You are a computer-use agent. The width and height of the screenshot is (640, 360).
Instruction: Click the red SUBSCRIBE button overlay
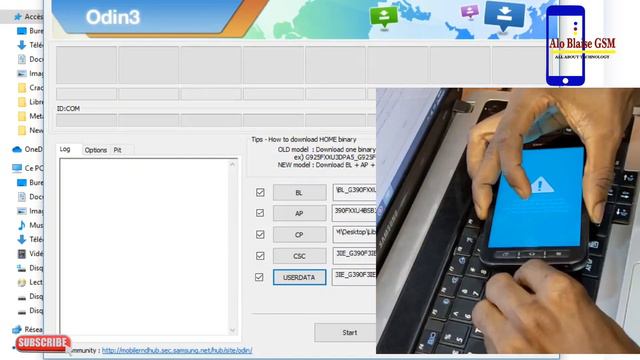pos(43,343)
